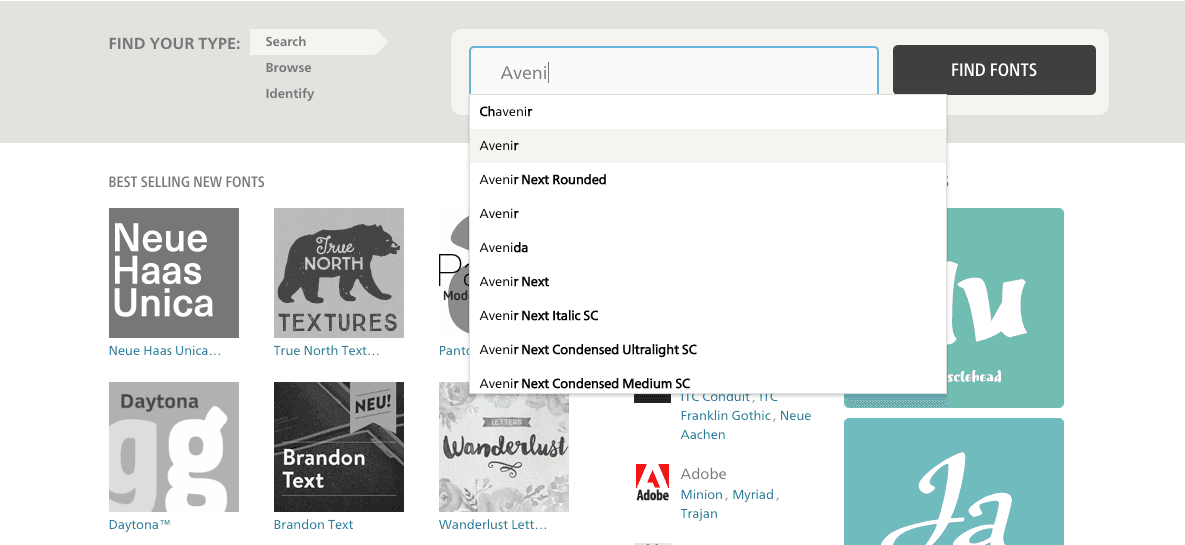Follow the True North Text… link
The height and width of the screenshot is (545, 1185).
[x=326, y=351]
